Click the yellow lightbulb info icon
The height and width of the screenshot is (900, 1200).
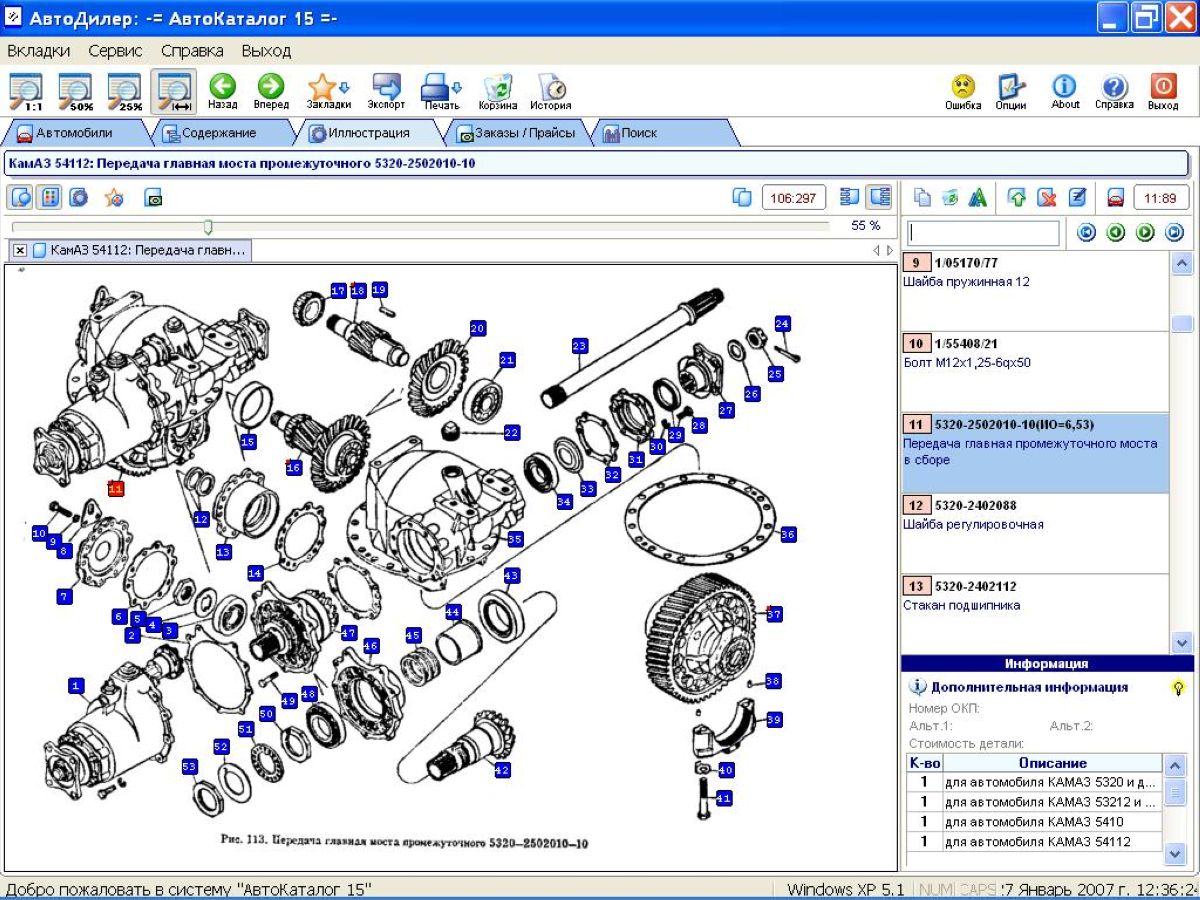pyautogui.click(x=1179, y=688)
